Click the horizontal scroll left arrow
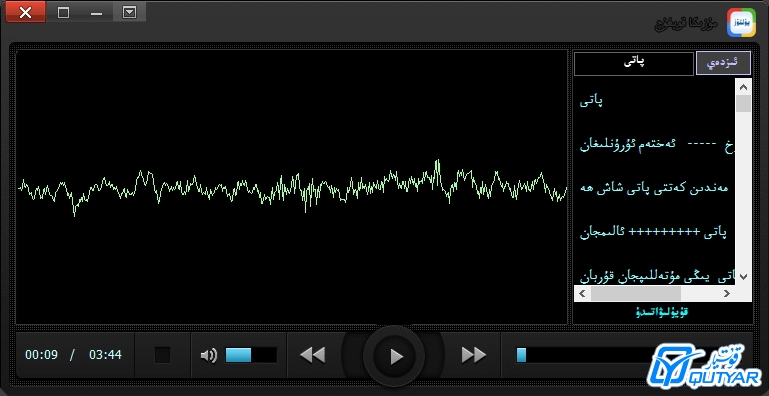Image resolution: width=769 pixels, height=396 pixels. pyautogui.click(x=582, y=293)
